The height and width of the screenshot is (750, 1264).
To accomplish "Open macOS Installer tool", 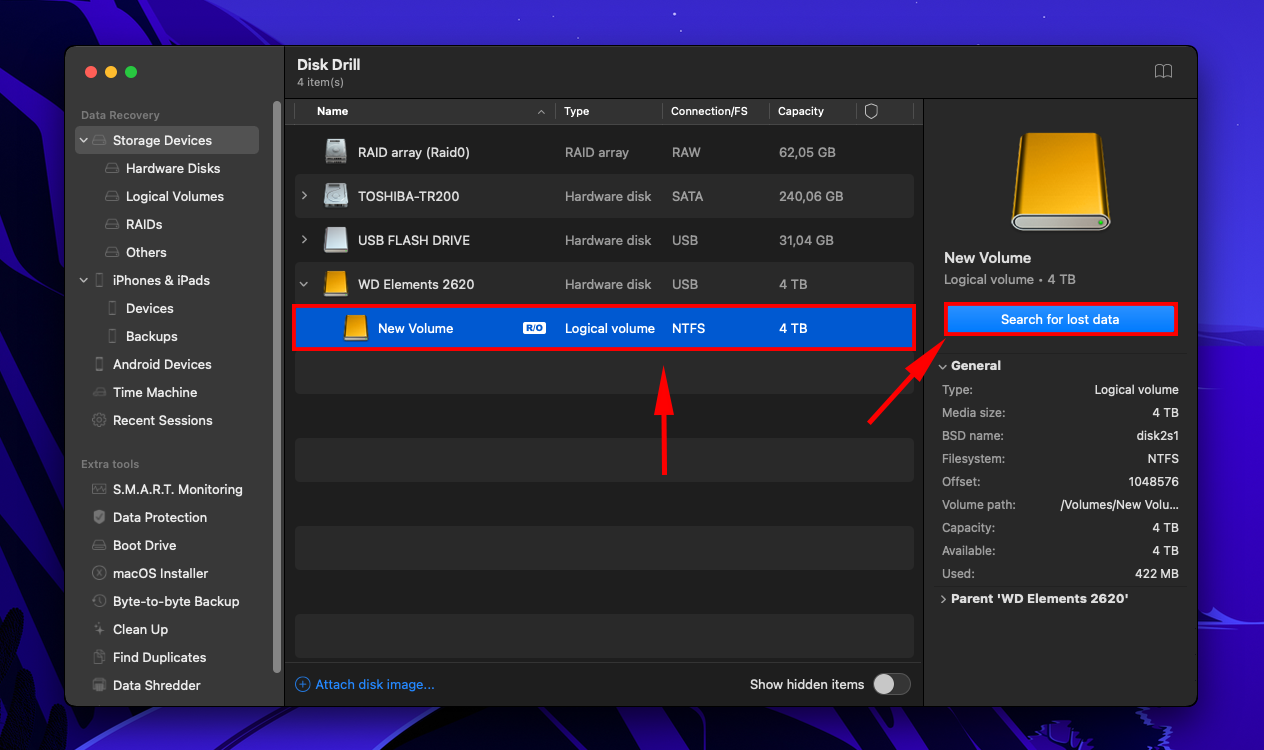I will [x=161, y=573].
